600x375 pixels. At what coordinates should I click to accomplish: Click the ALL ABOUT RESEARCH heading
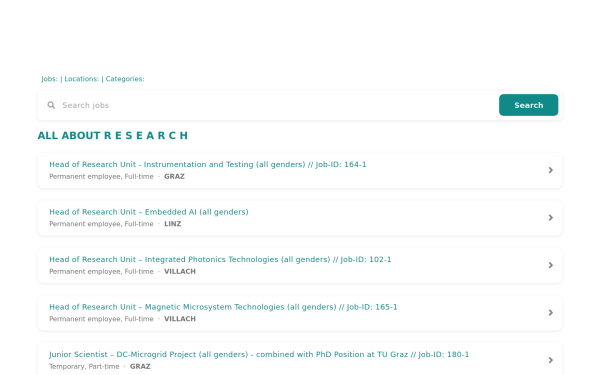(x=113, y=135)
